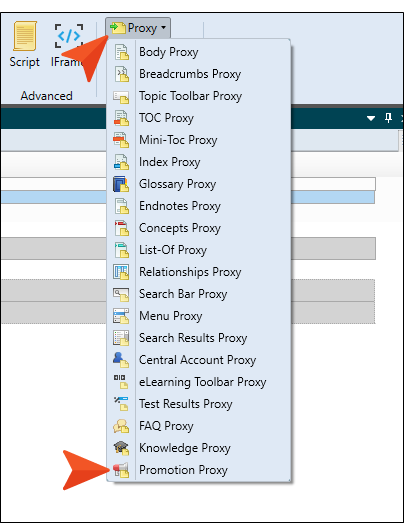This screenshot has width=404, height=523.
Task: Click the IFrame code bracket icon
Action: (x=68, y=35)
